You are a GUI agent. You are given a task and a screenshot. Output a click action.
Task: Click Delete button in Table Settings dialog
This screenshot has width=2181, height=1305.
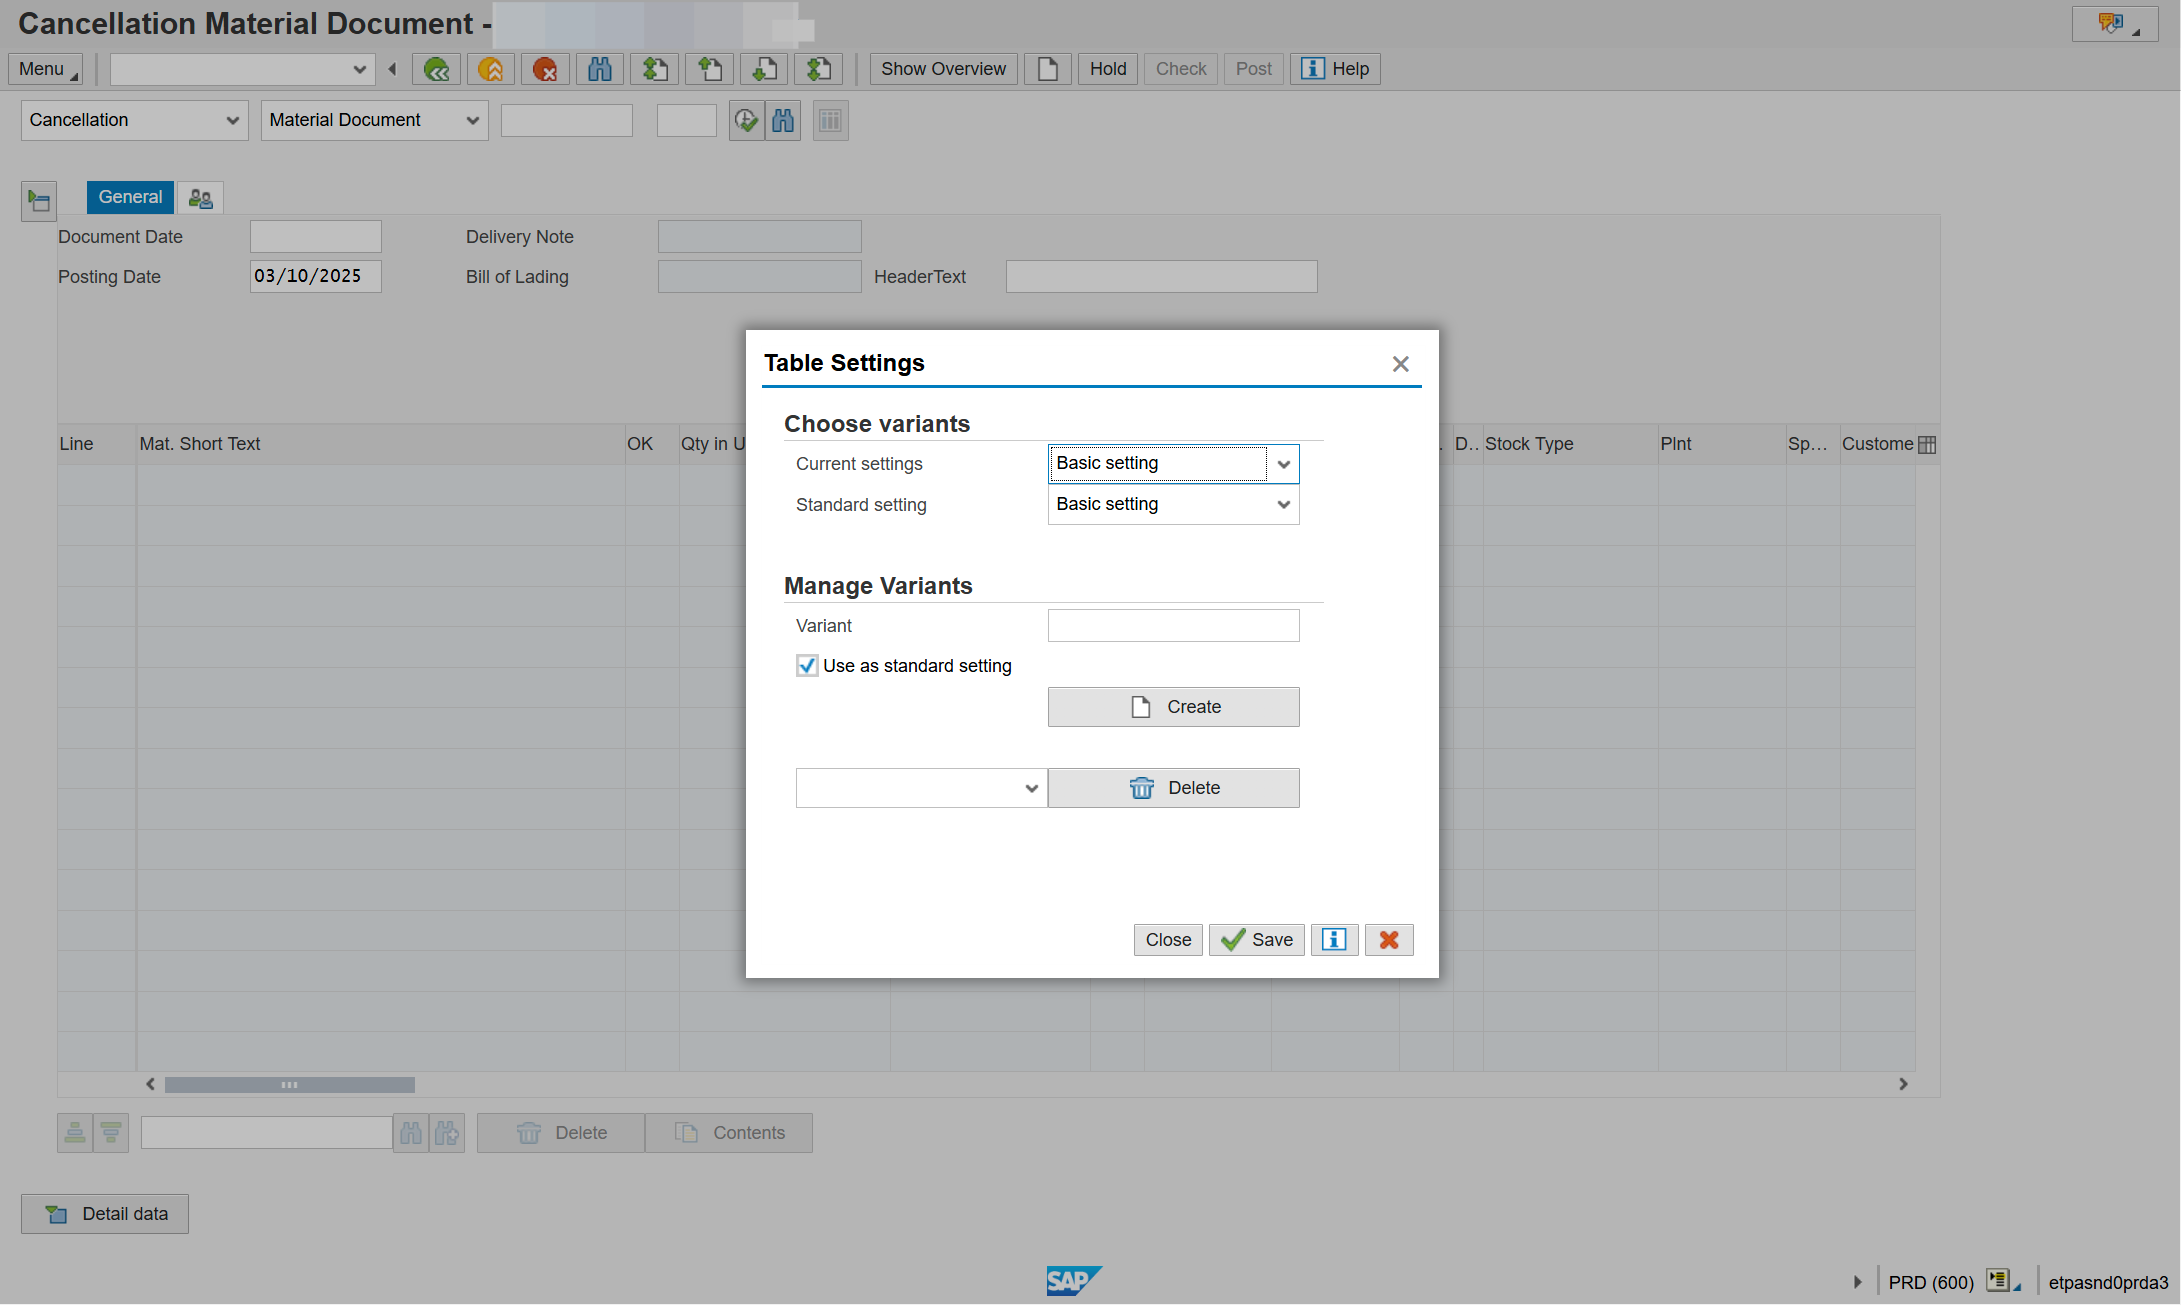(x=1173, y=788)
